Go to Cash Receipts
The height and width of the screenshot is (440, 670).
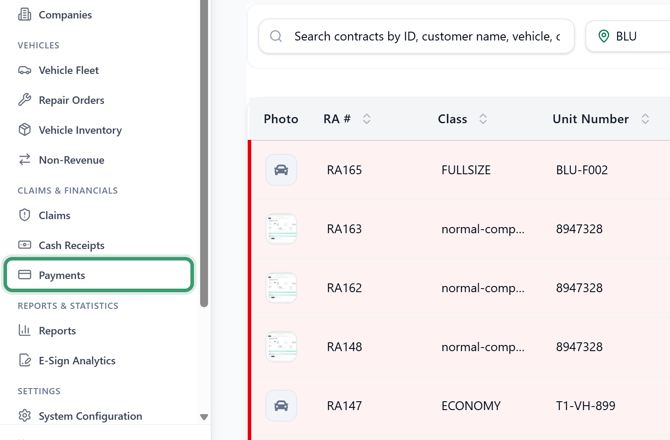[71, 245]
